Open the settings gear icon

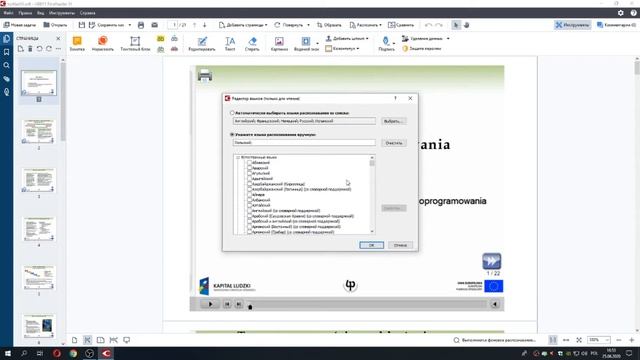(x=620, y=13)
